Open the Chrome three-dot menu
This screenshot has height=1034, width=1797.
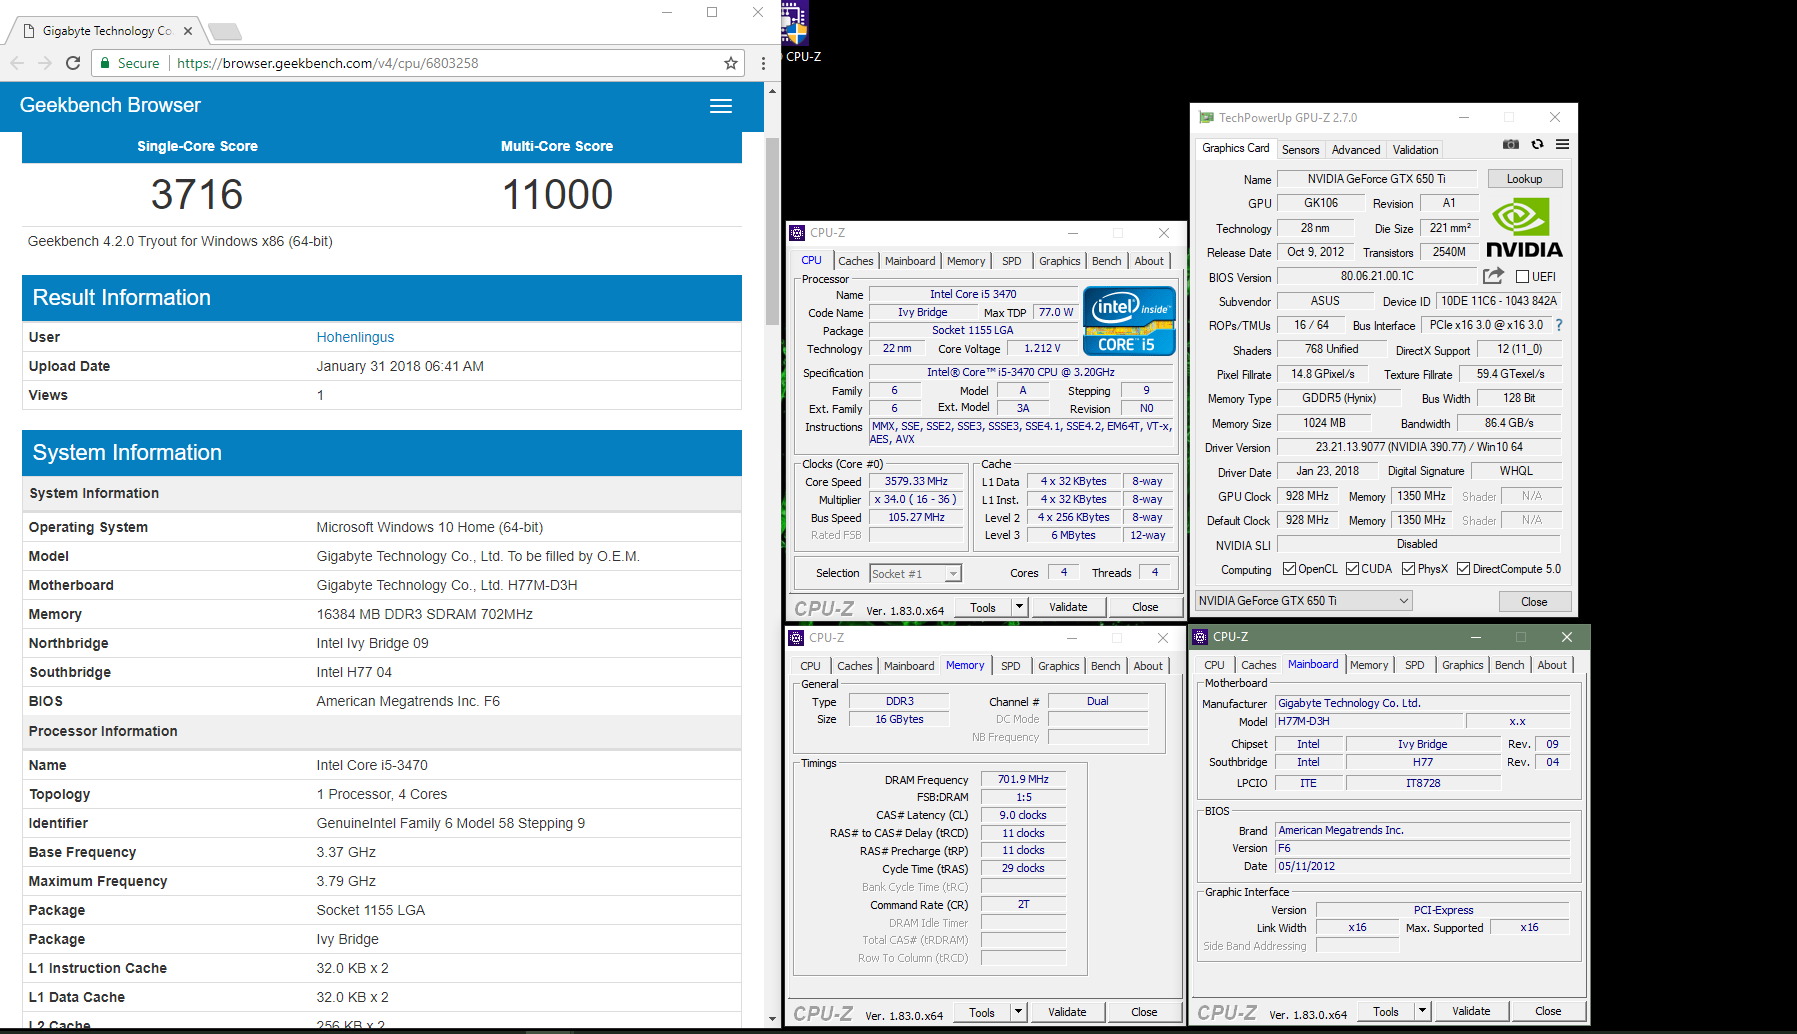(x=763, y=63)
